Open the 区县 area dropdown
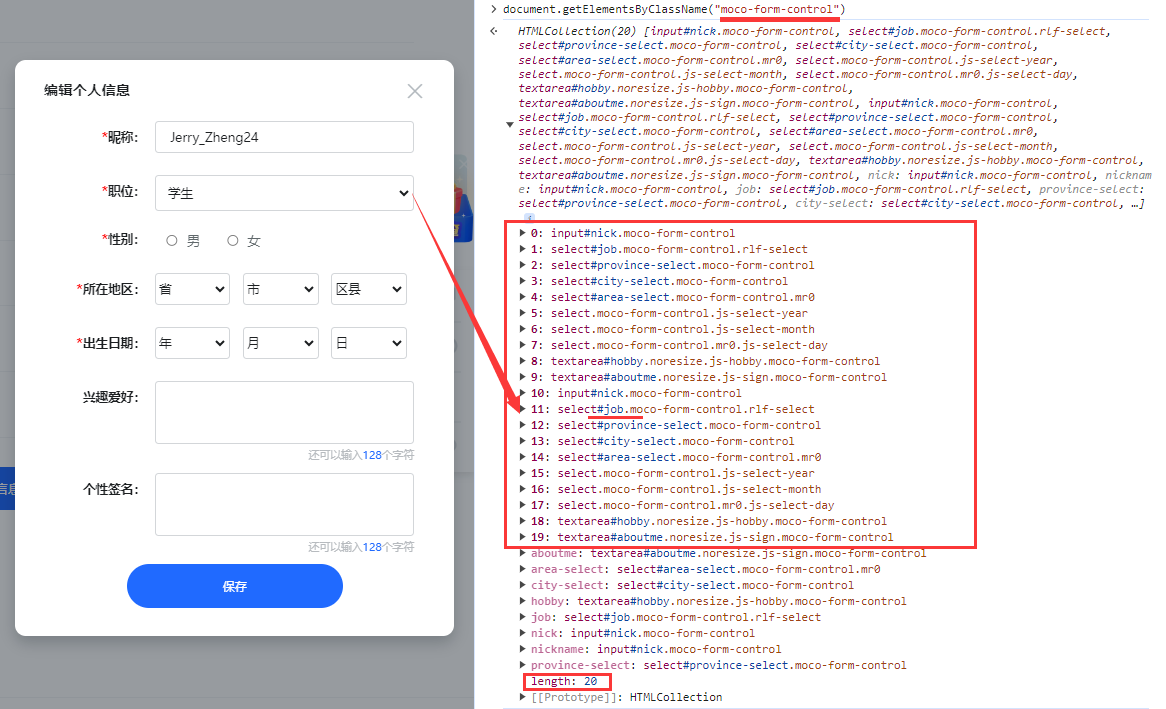The image size is (1166, 709). point(369,289)
